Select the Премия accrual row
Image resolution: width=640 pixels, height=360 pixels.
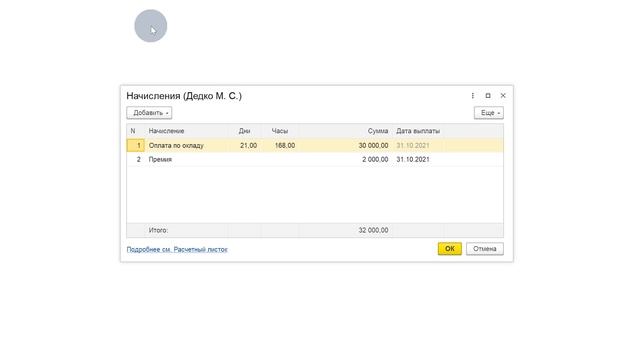click(315, 159)
